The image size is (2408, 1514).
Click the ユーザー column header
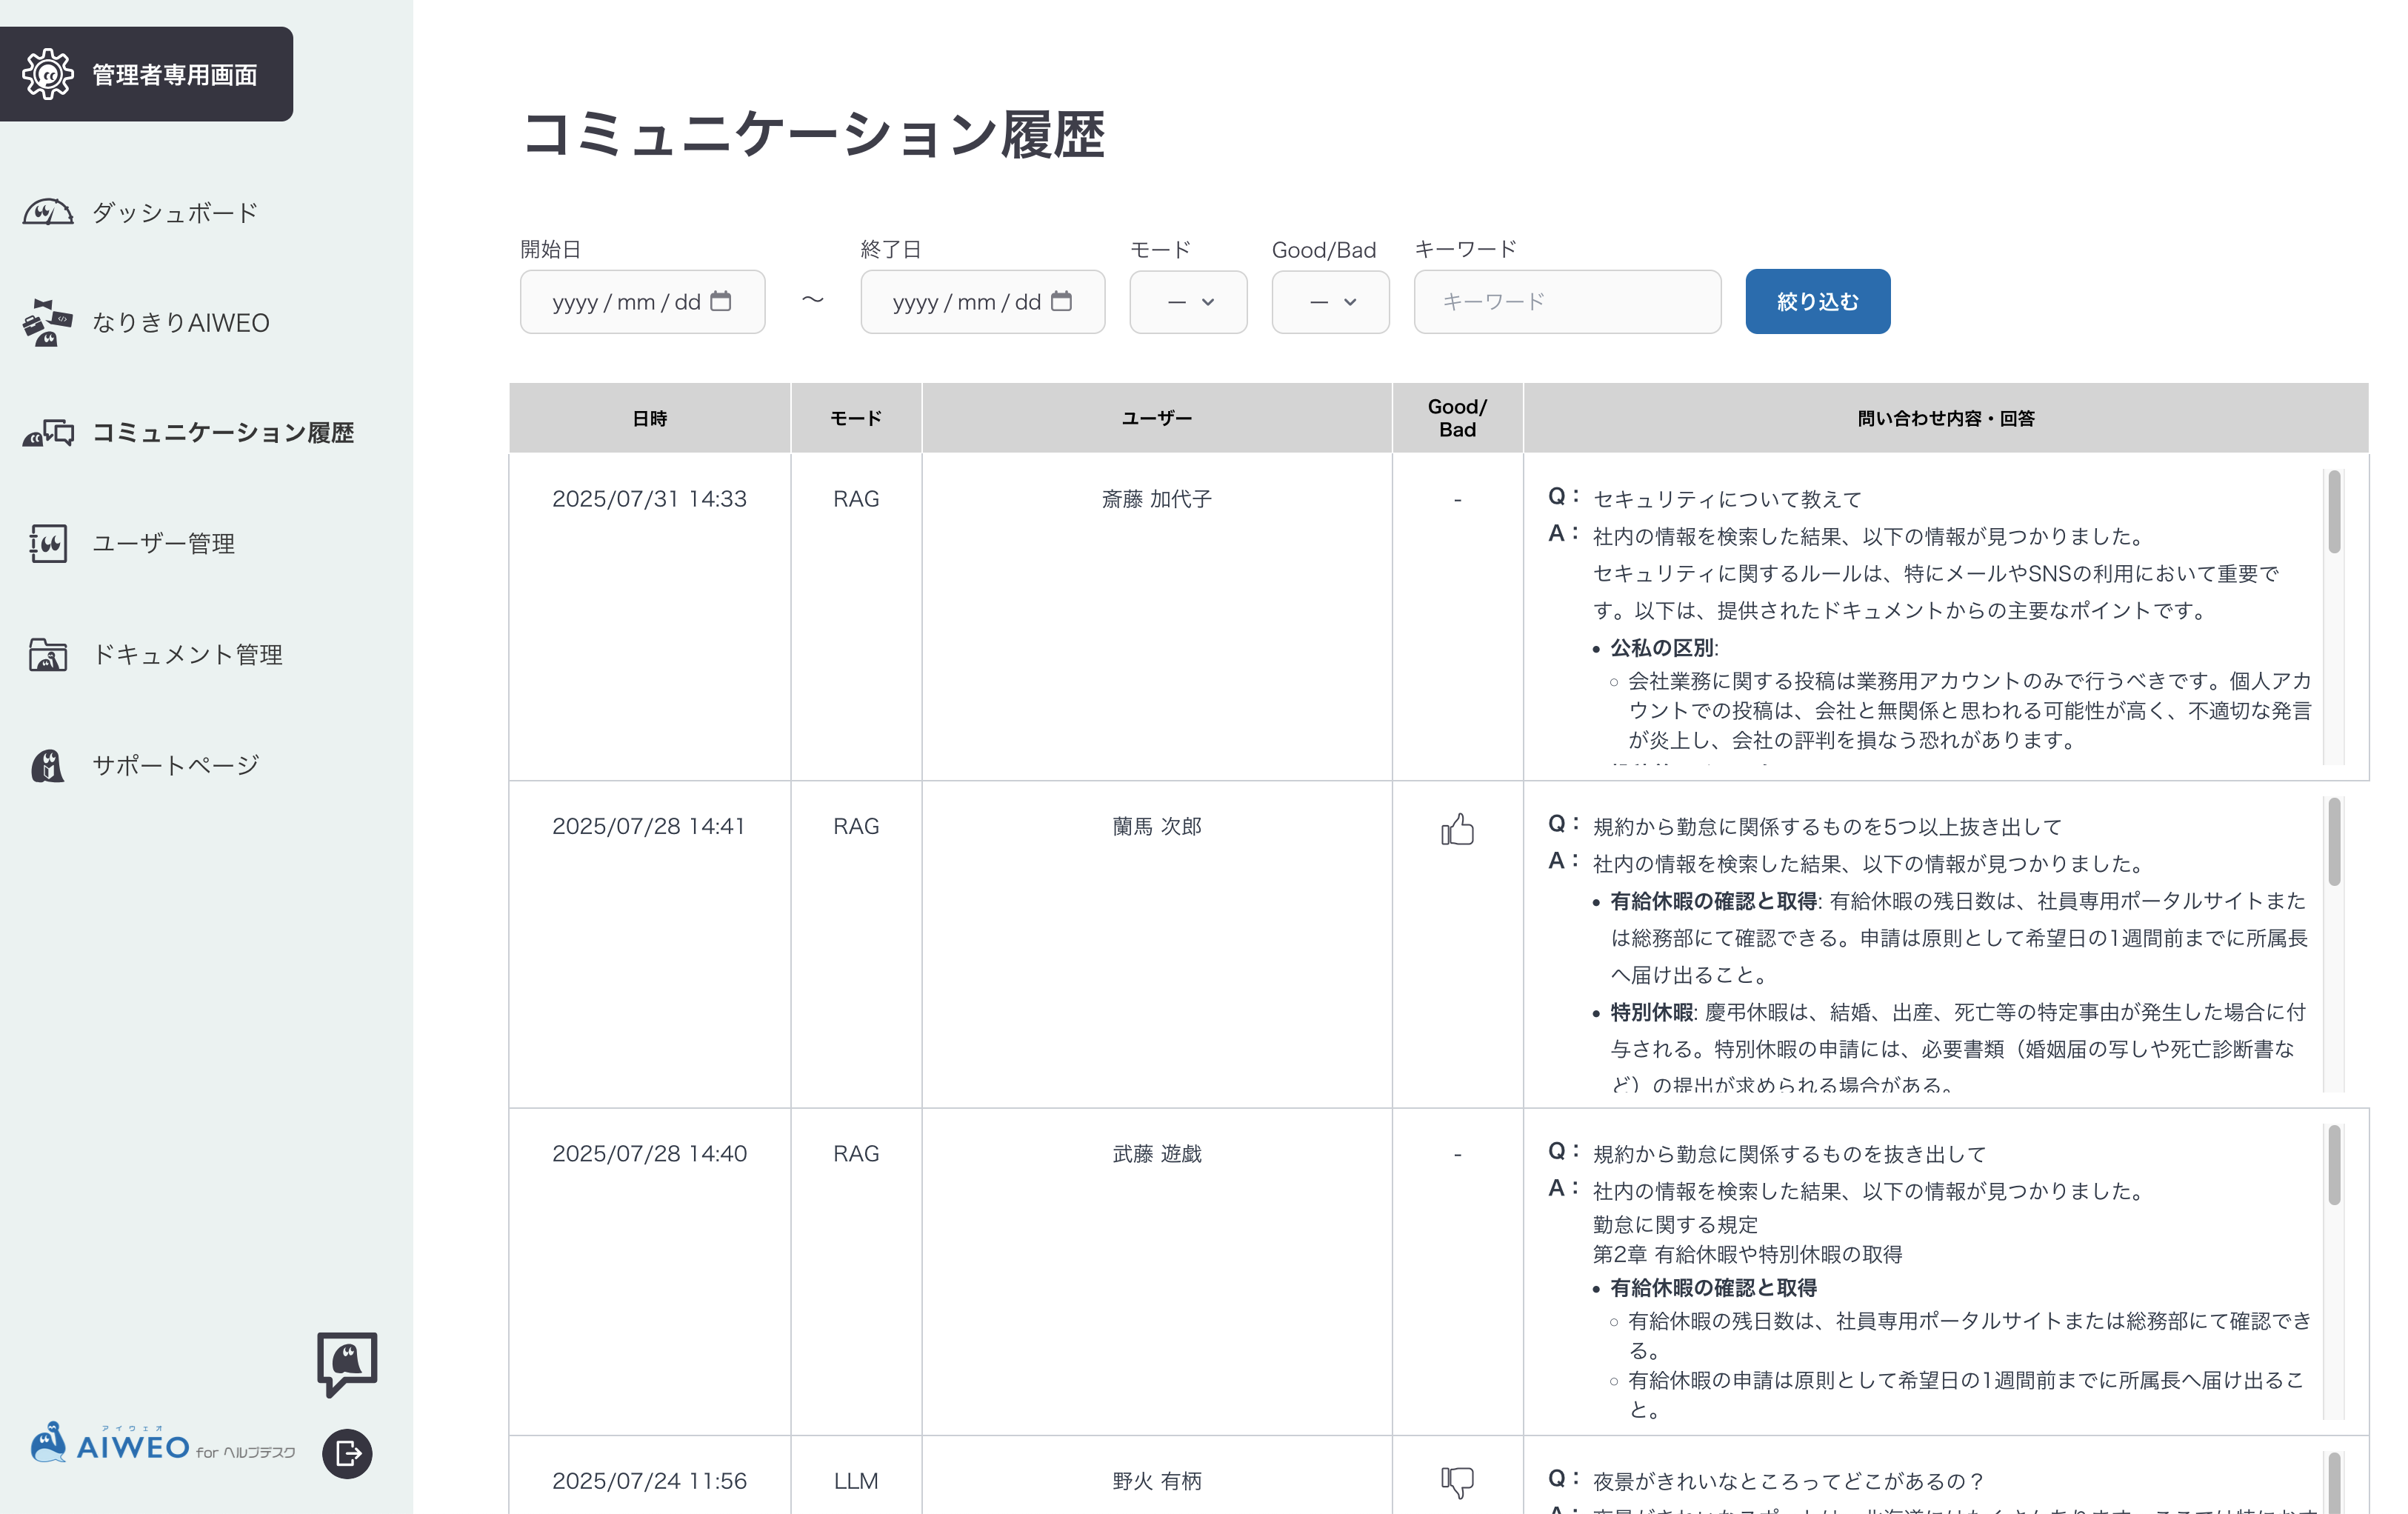tap(1157, 418)
